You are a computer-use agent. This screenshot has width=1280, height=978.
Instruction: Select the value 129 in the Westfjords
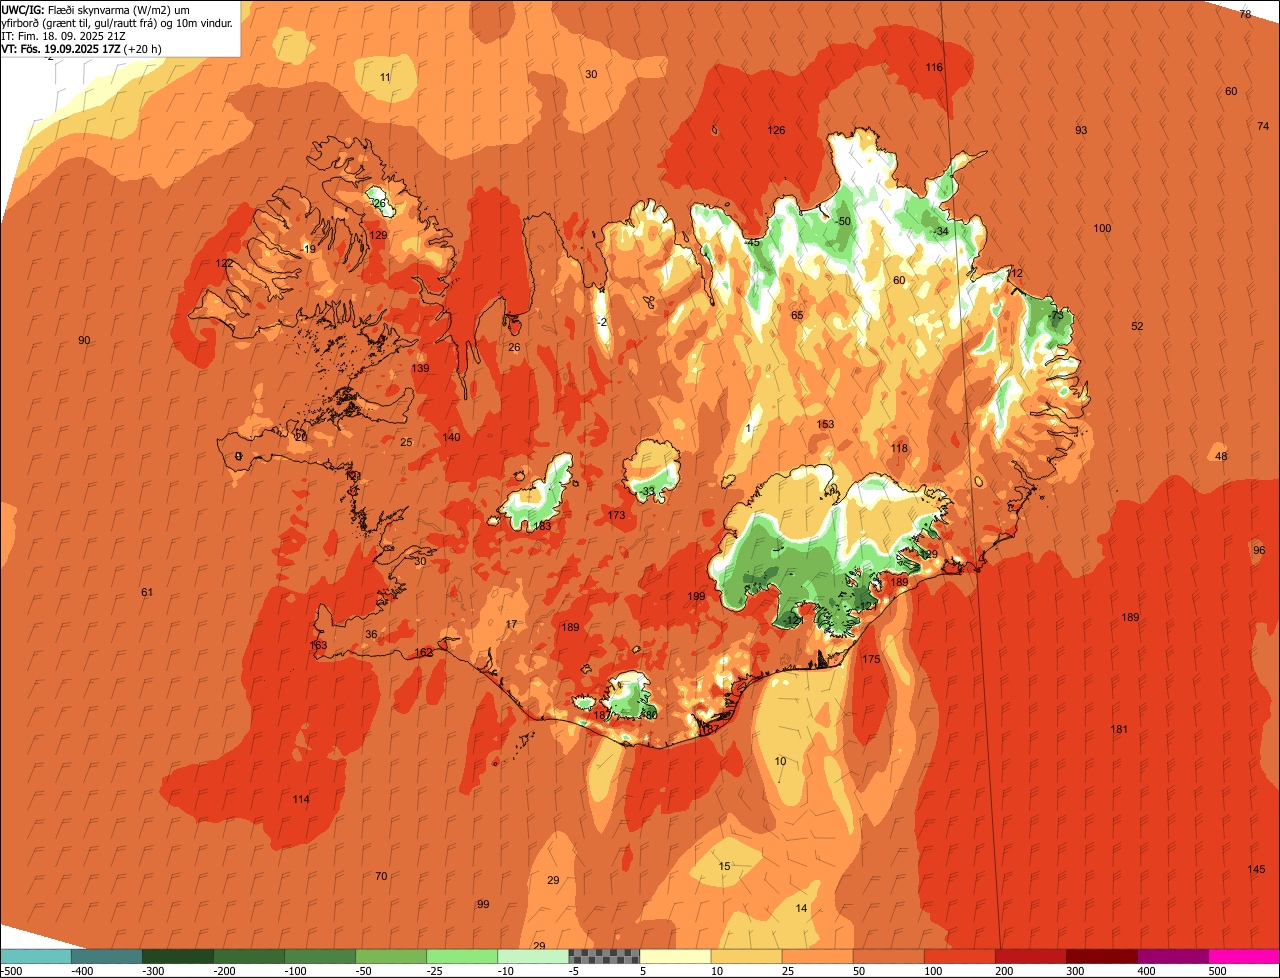[378, 236]
